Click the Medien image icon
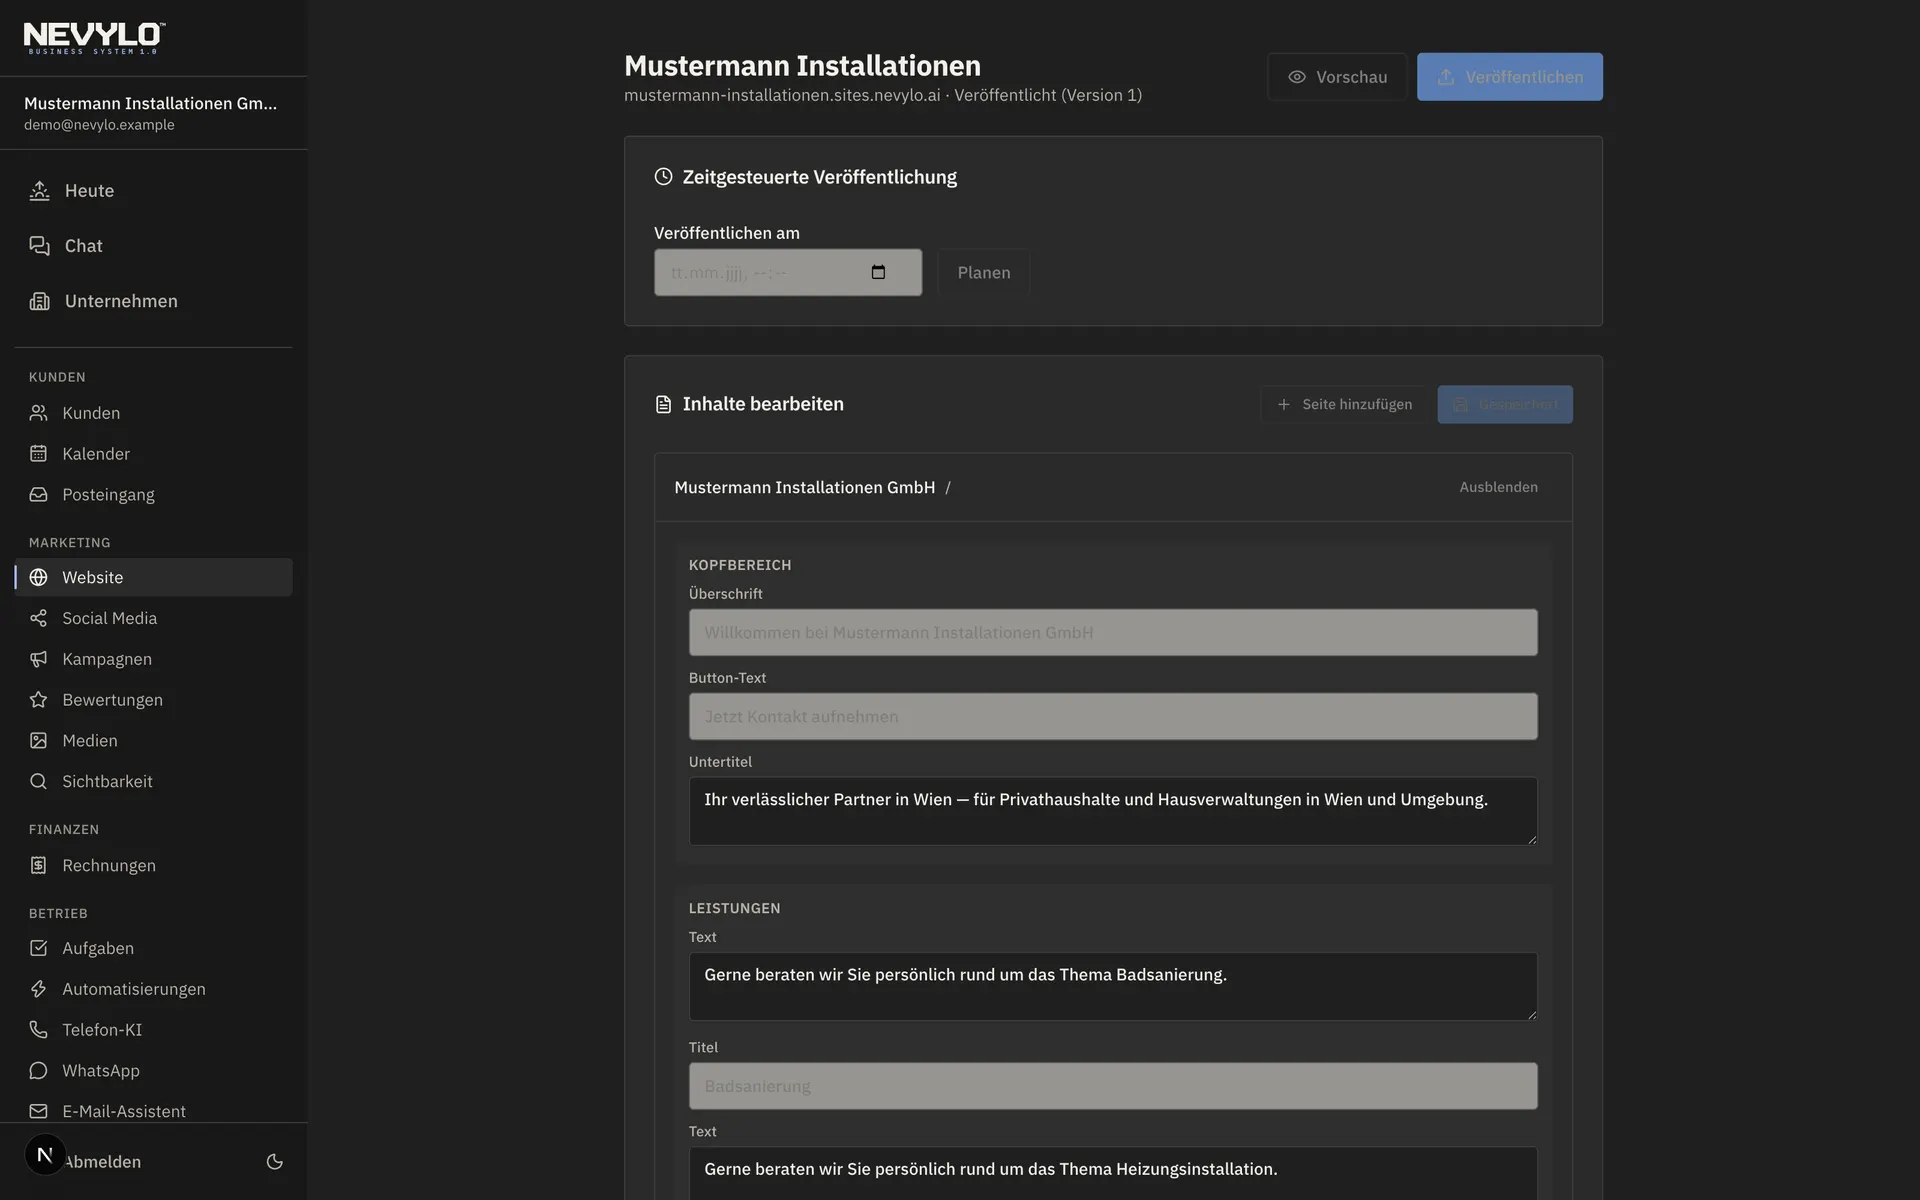Screen dimensions: 1920x1200 tap(38, 741)
